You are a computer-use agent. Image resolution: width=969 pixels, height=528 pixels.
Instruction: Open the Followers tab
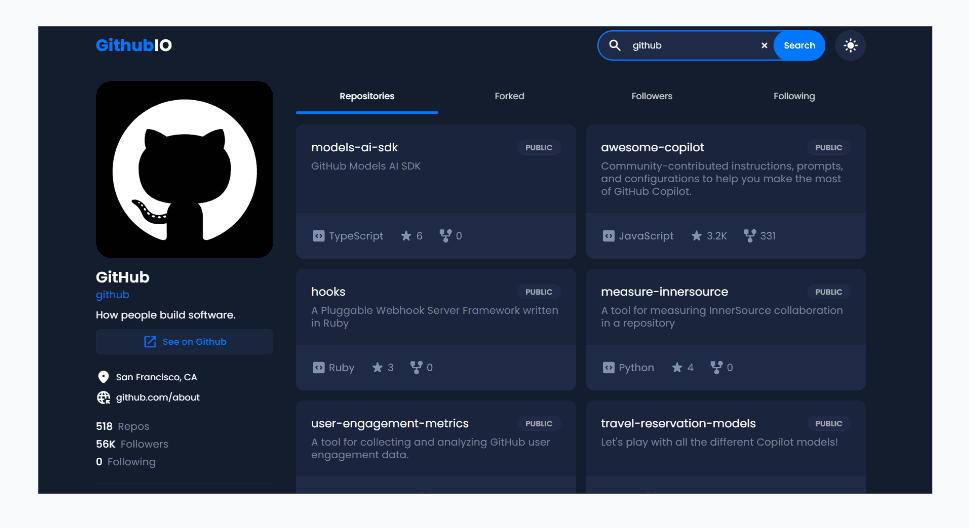click(652, 96)
